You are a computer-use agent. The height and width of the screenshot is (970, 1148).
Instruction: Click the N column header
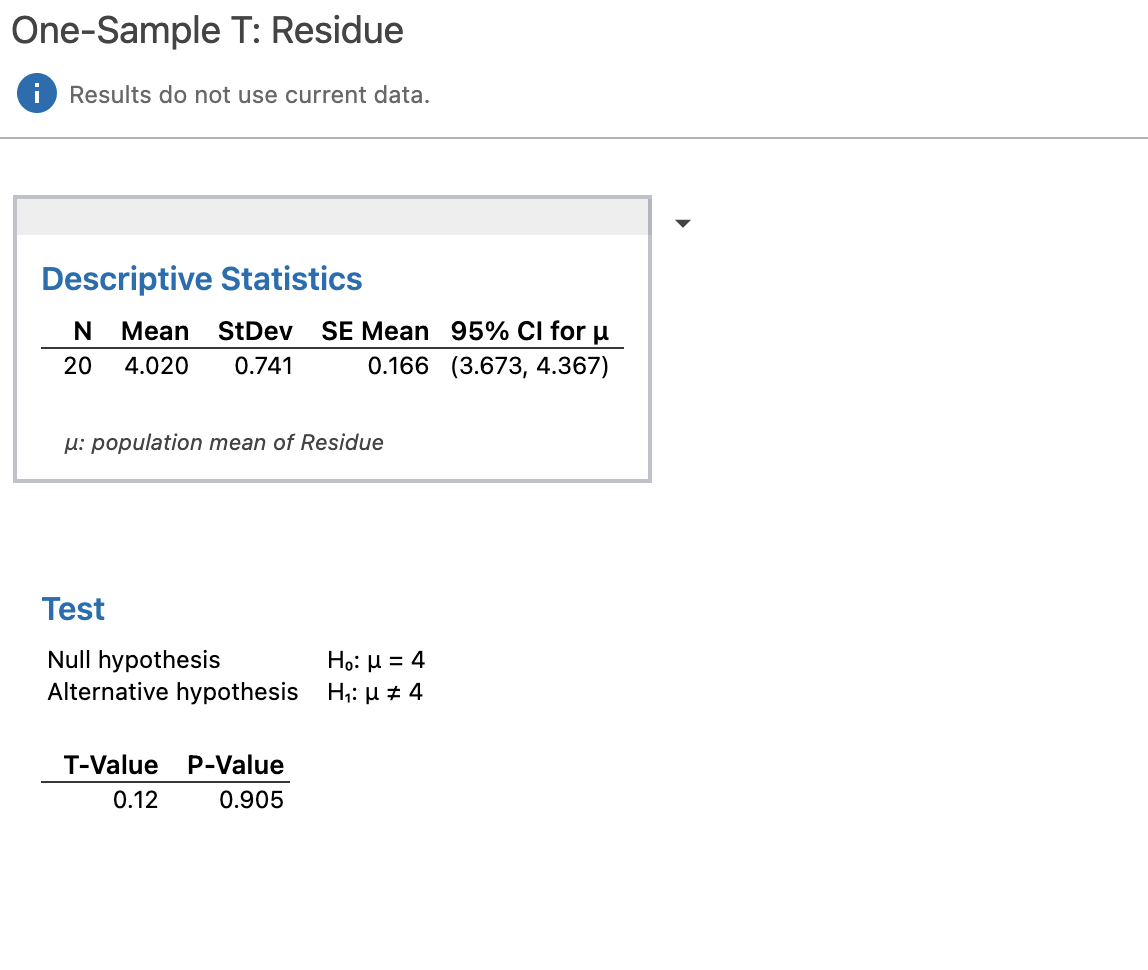pyautogui.click(x=82, y=331)
